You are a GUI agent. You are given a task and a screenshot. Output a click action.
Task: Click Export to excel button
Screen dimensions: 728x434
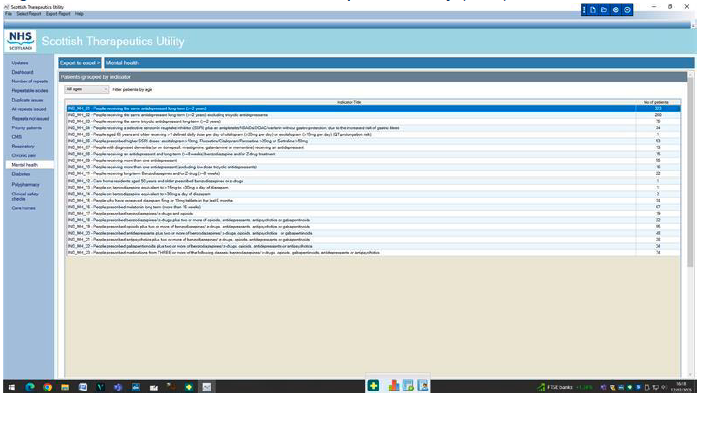(80, 63)
